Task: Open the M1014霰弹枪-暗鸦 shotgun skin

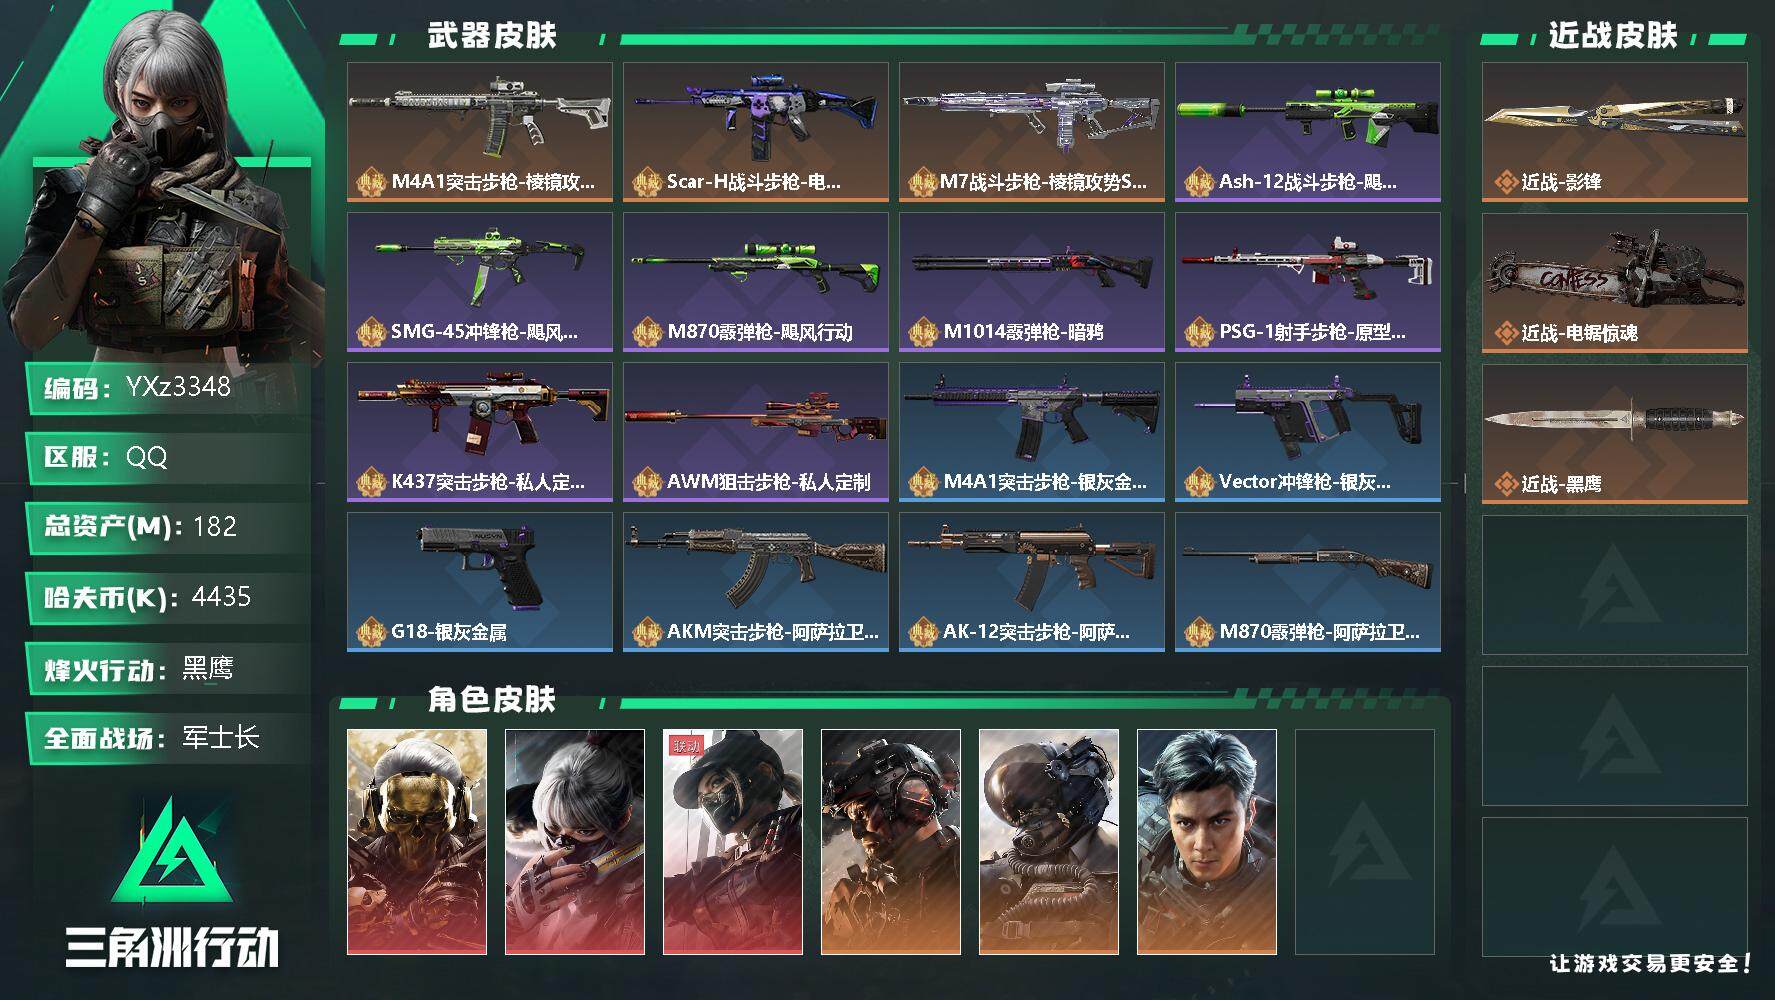Action: tap(1032, 282)
